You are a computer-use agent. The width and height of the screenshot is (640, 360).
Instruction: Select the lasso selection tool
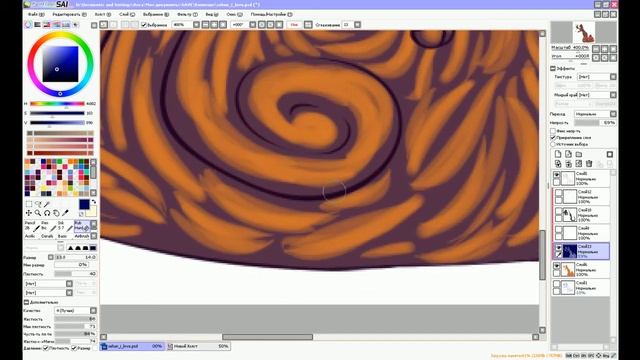38,204
